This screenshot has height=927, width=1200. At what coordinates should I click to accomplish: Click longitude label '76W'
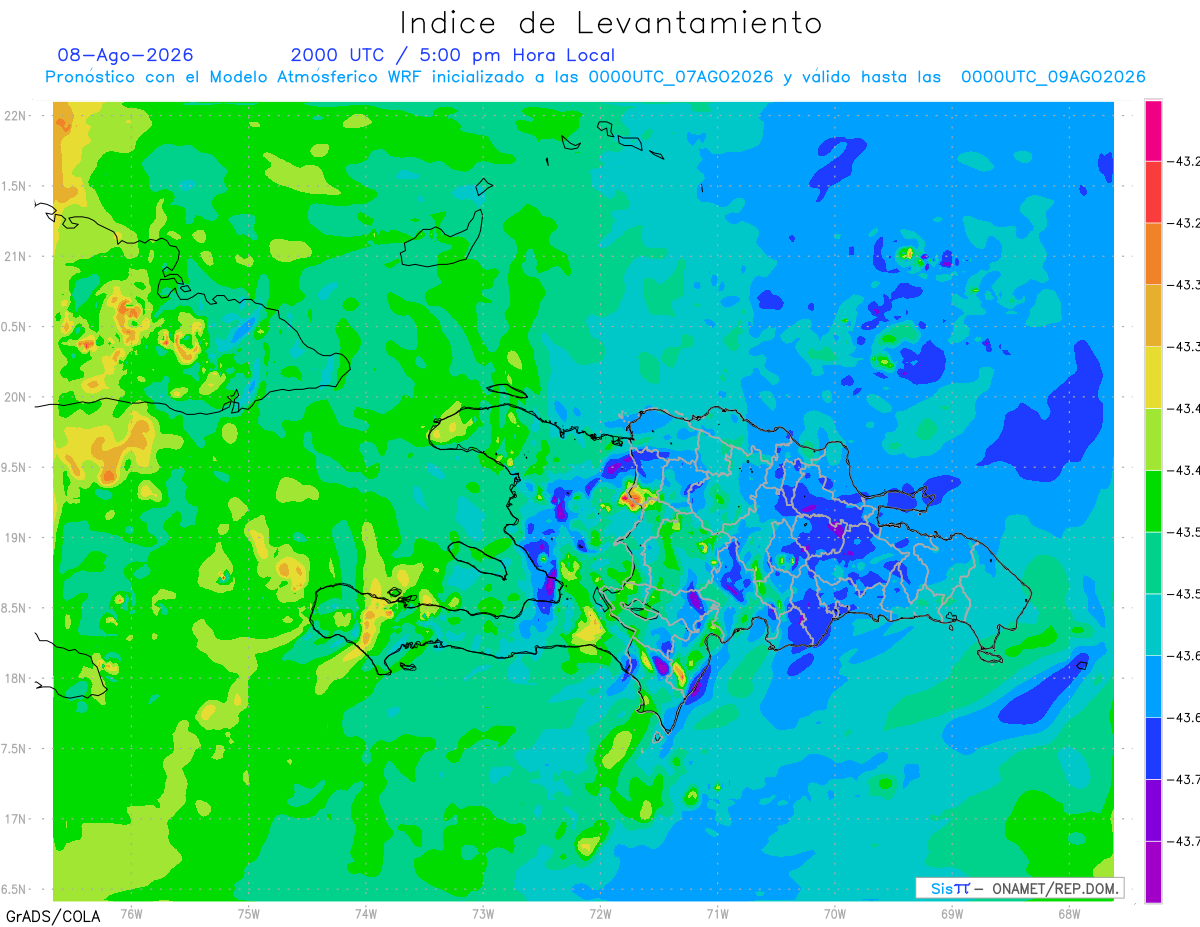coord(131,914)
